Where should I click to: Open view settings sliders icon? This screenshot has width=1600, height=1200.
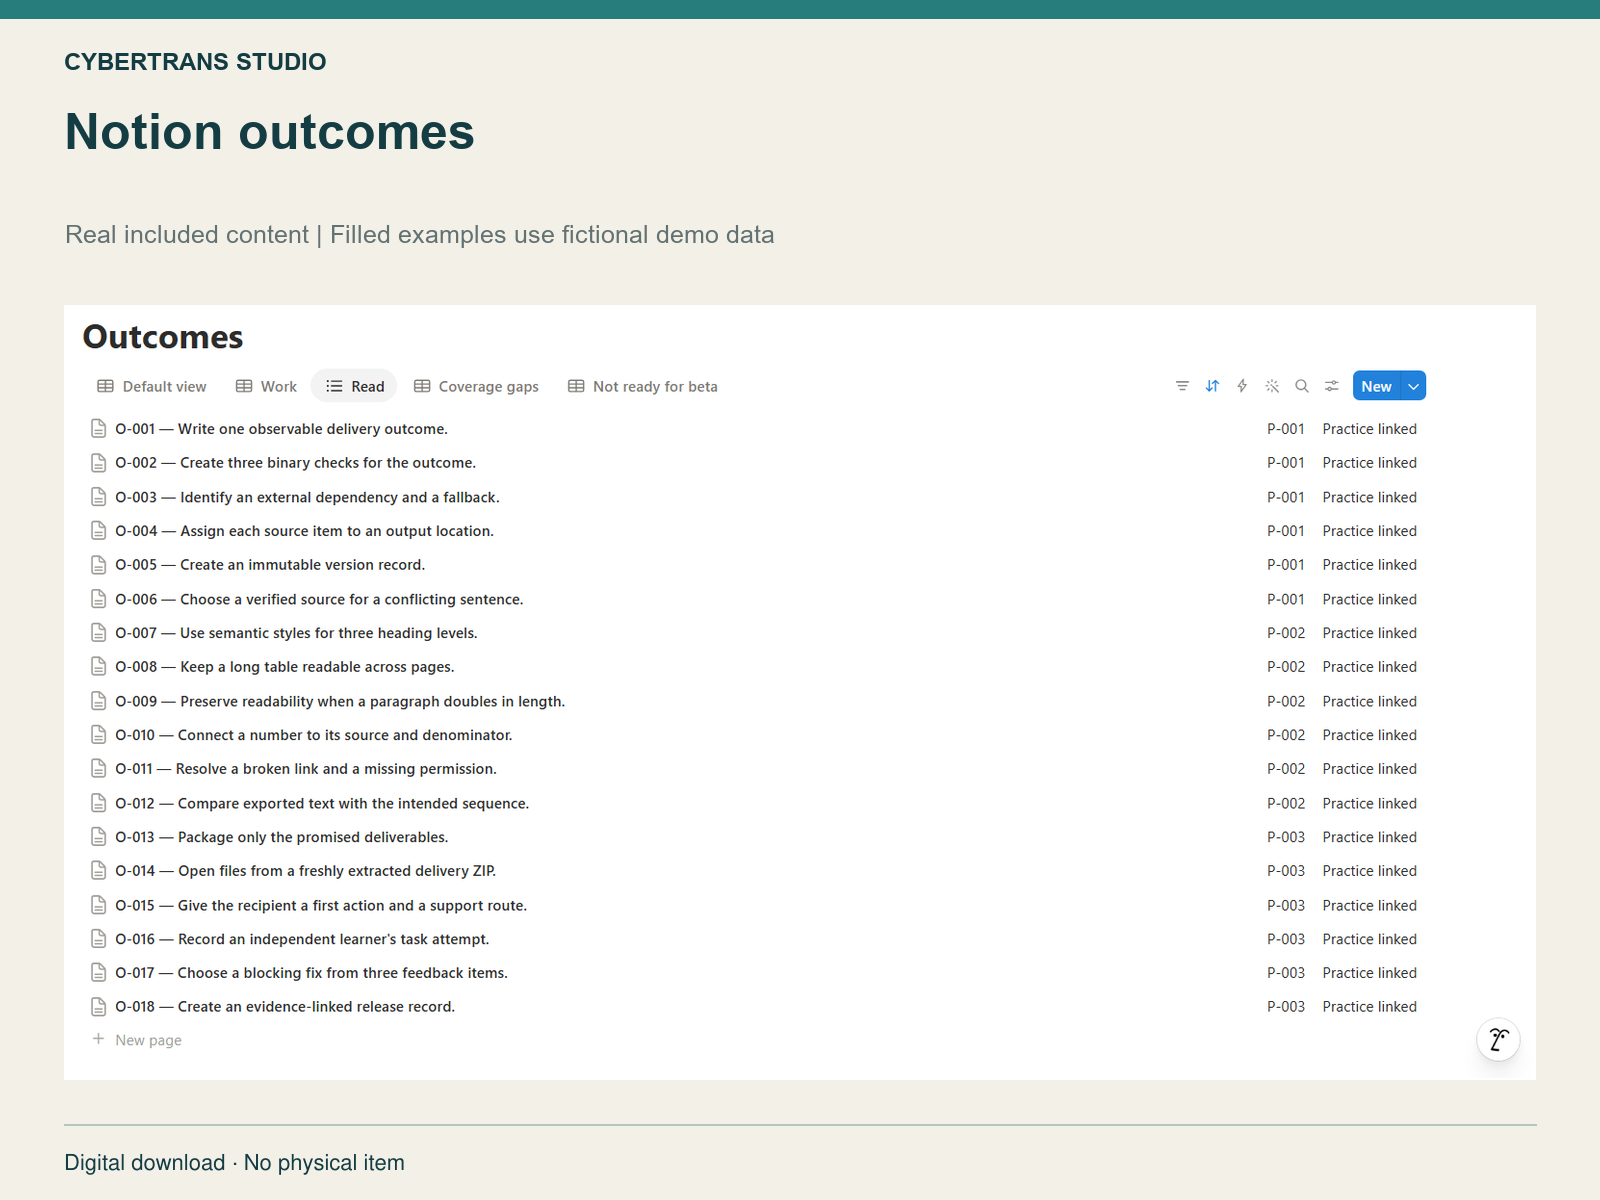tap(1332, 386)
